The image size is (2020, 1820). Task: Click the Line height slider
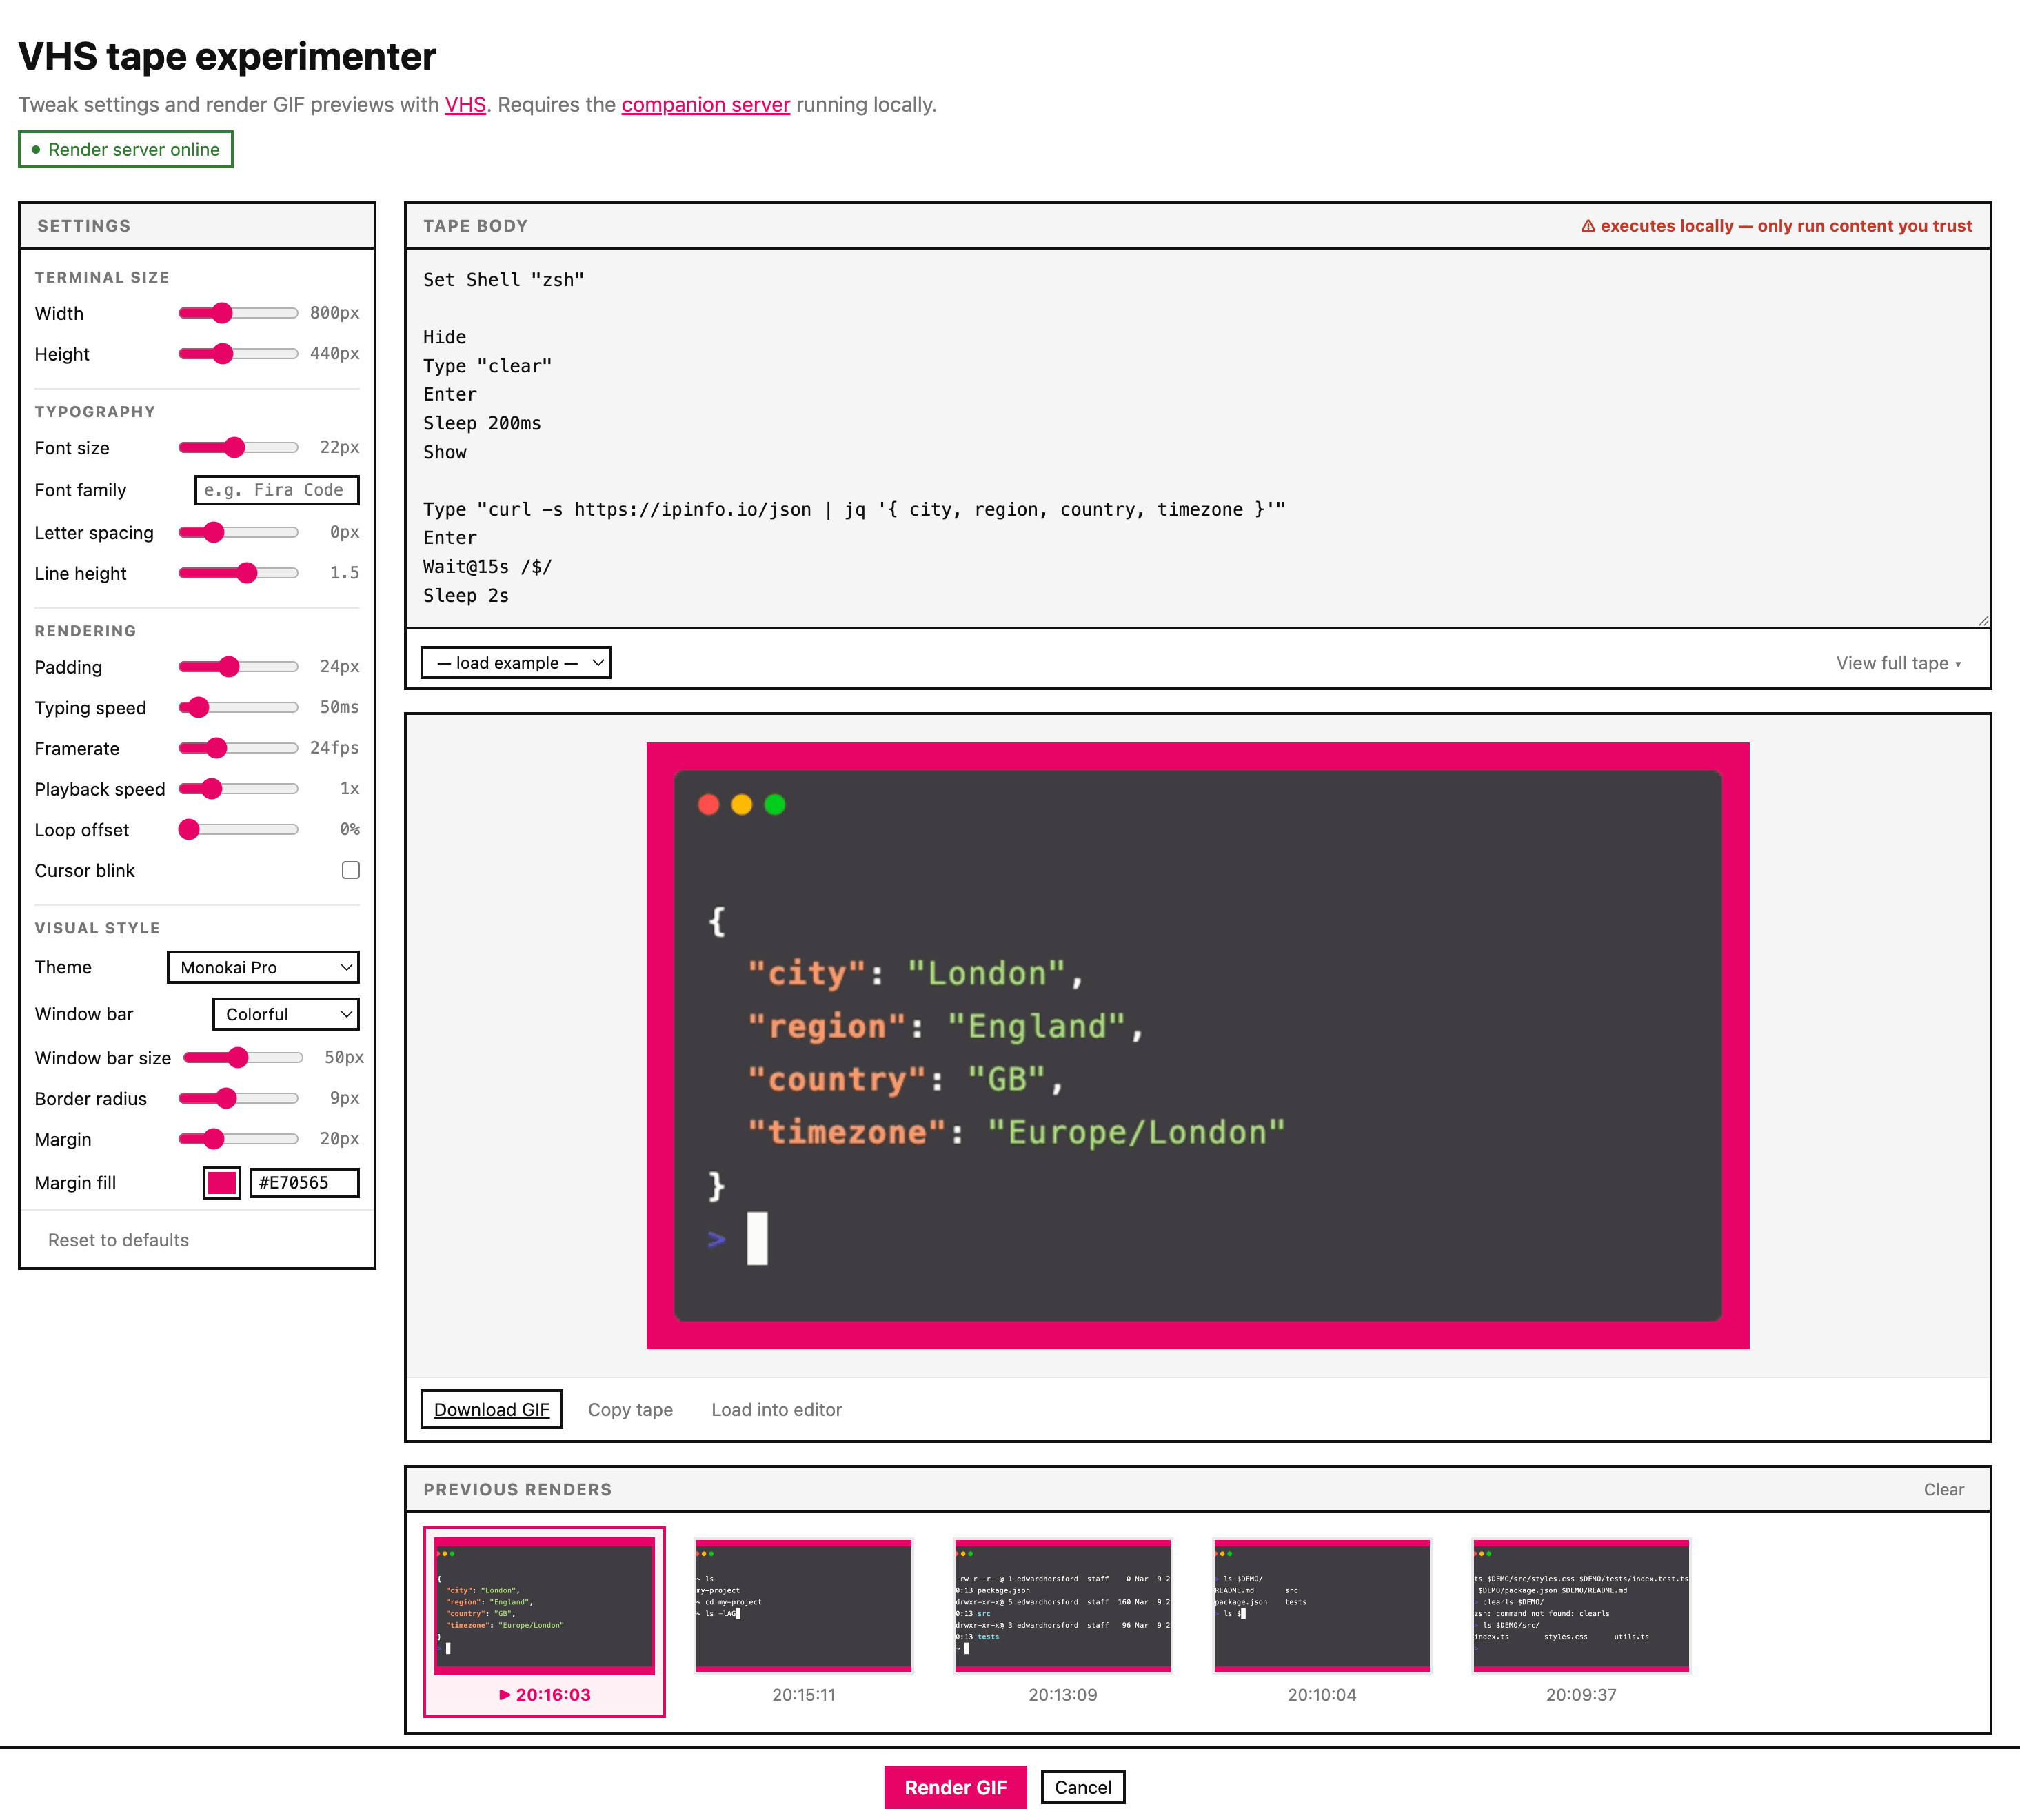(x=238, y=573)
